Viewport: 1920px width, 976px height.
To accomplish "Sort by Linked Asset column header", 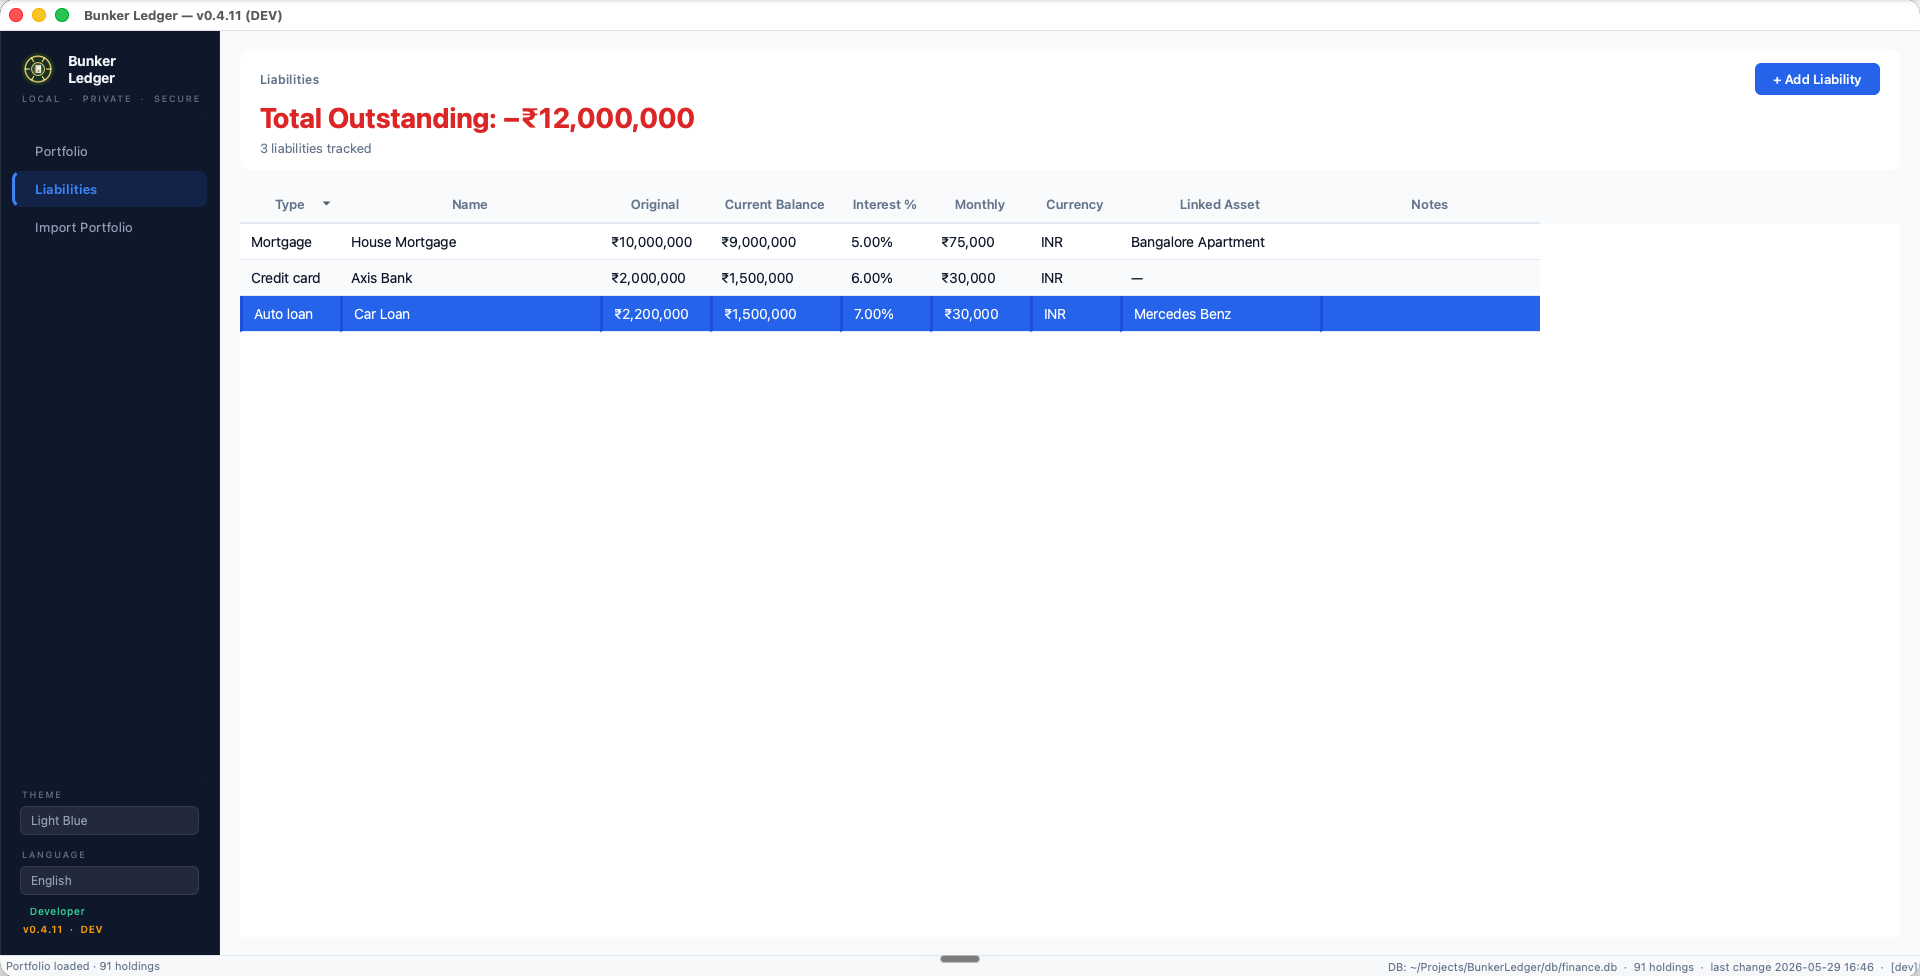I will [x=1220, y=204].
